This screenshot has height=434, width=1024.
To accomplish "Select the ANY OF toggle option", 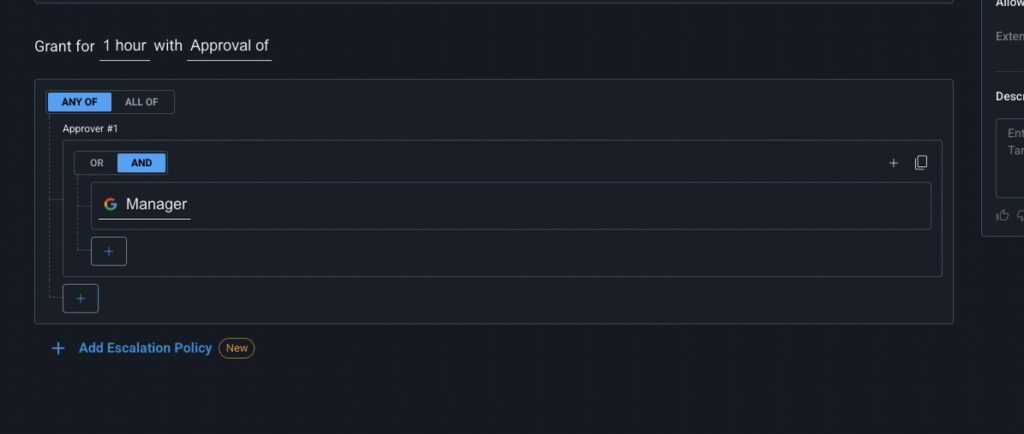I will pos(79,102).
